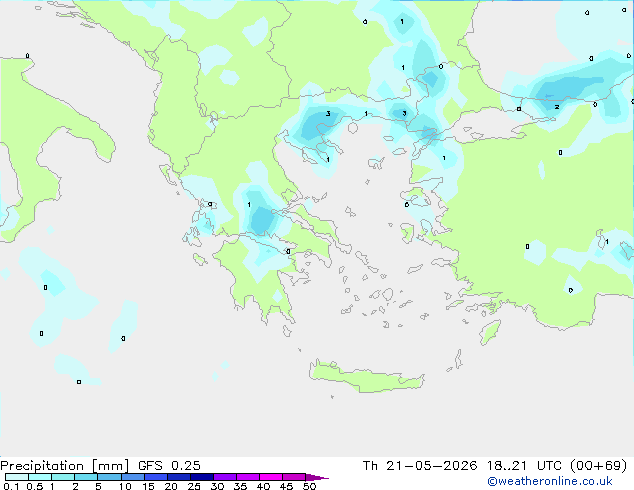Click the legend tick label "10"
634x490 pixels.
click(x=125, y=486)
